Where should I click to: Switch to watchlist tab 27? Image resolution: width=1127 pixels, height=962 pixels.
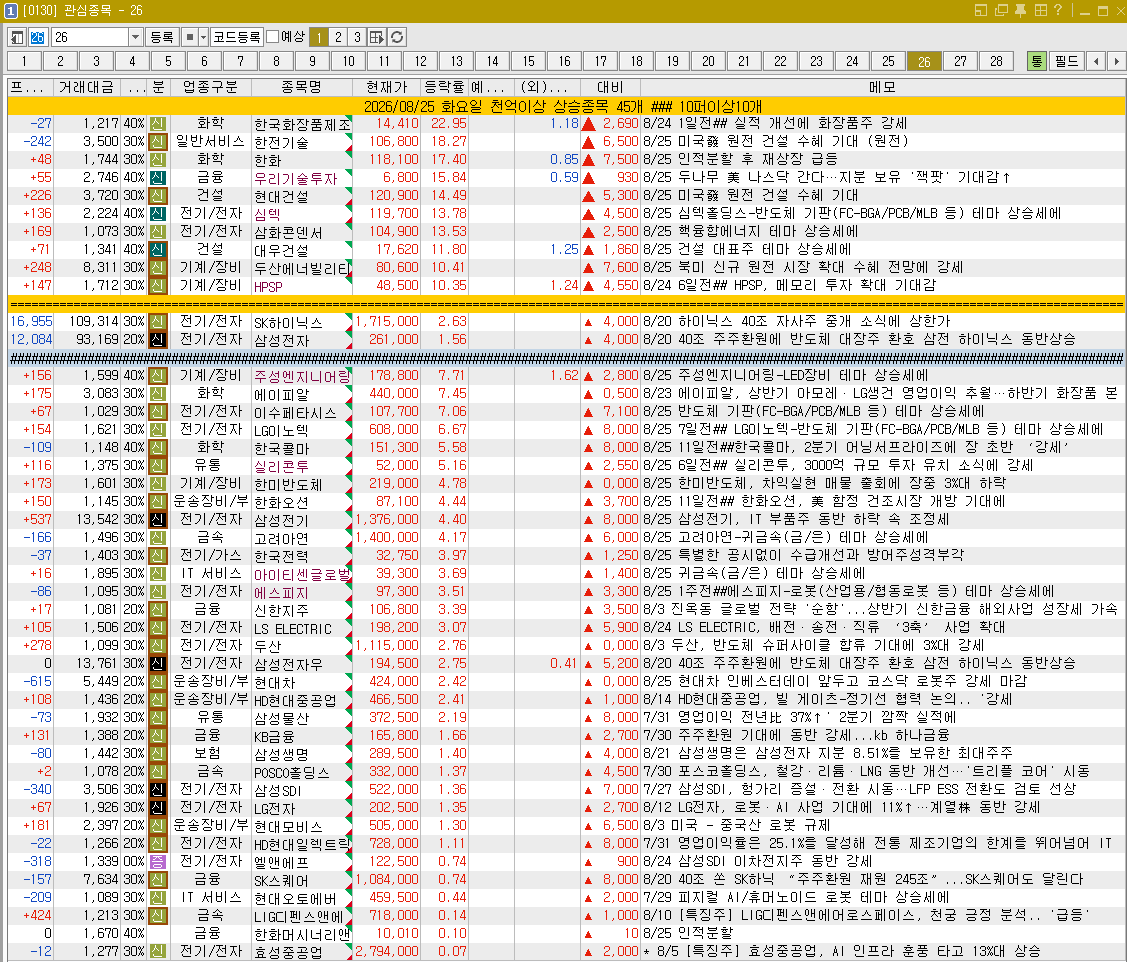[x=960, y=61]
